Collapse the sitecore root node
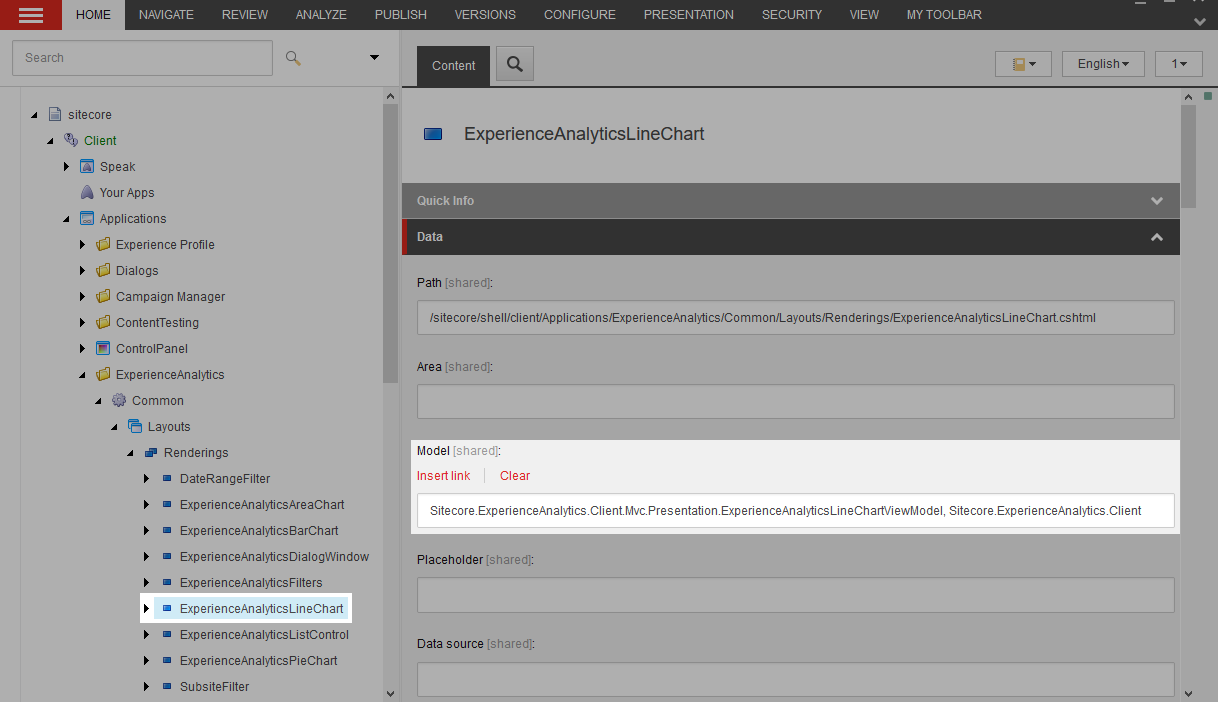This screenshot has width=1218, height=702. point(34,115)
